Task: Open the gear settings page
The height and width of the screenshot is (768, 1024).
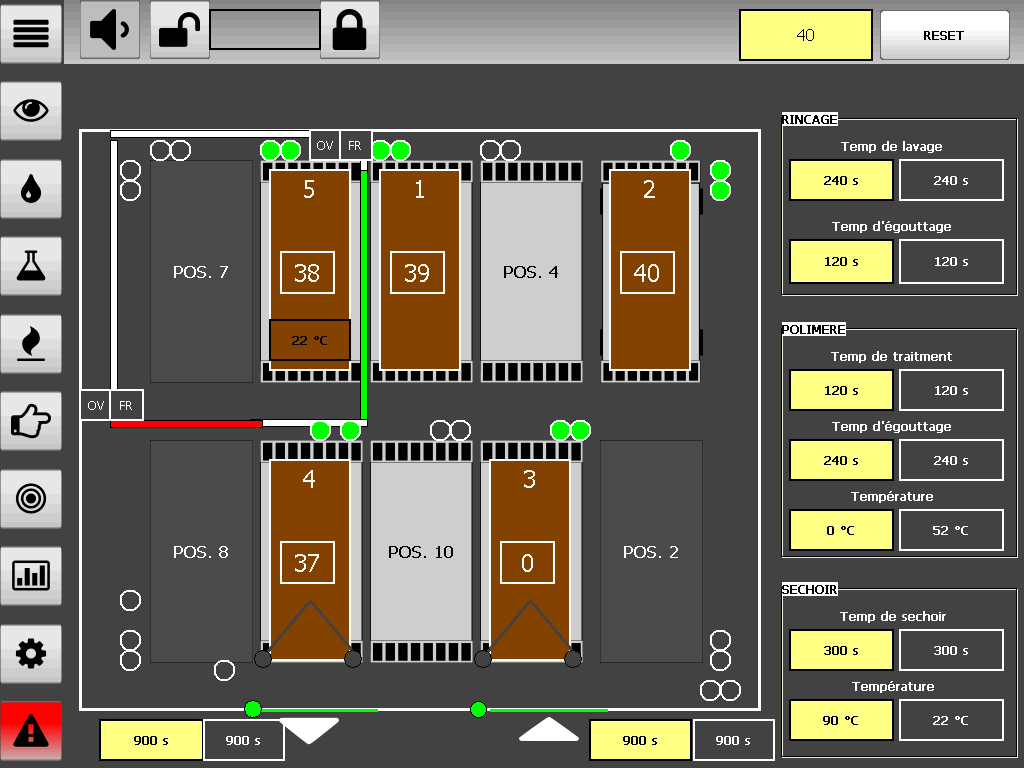Action: point(31,654)
